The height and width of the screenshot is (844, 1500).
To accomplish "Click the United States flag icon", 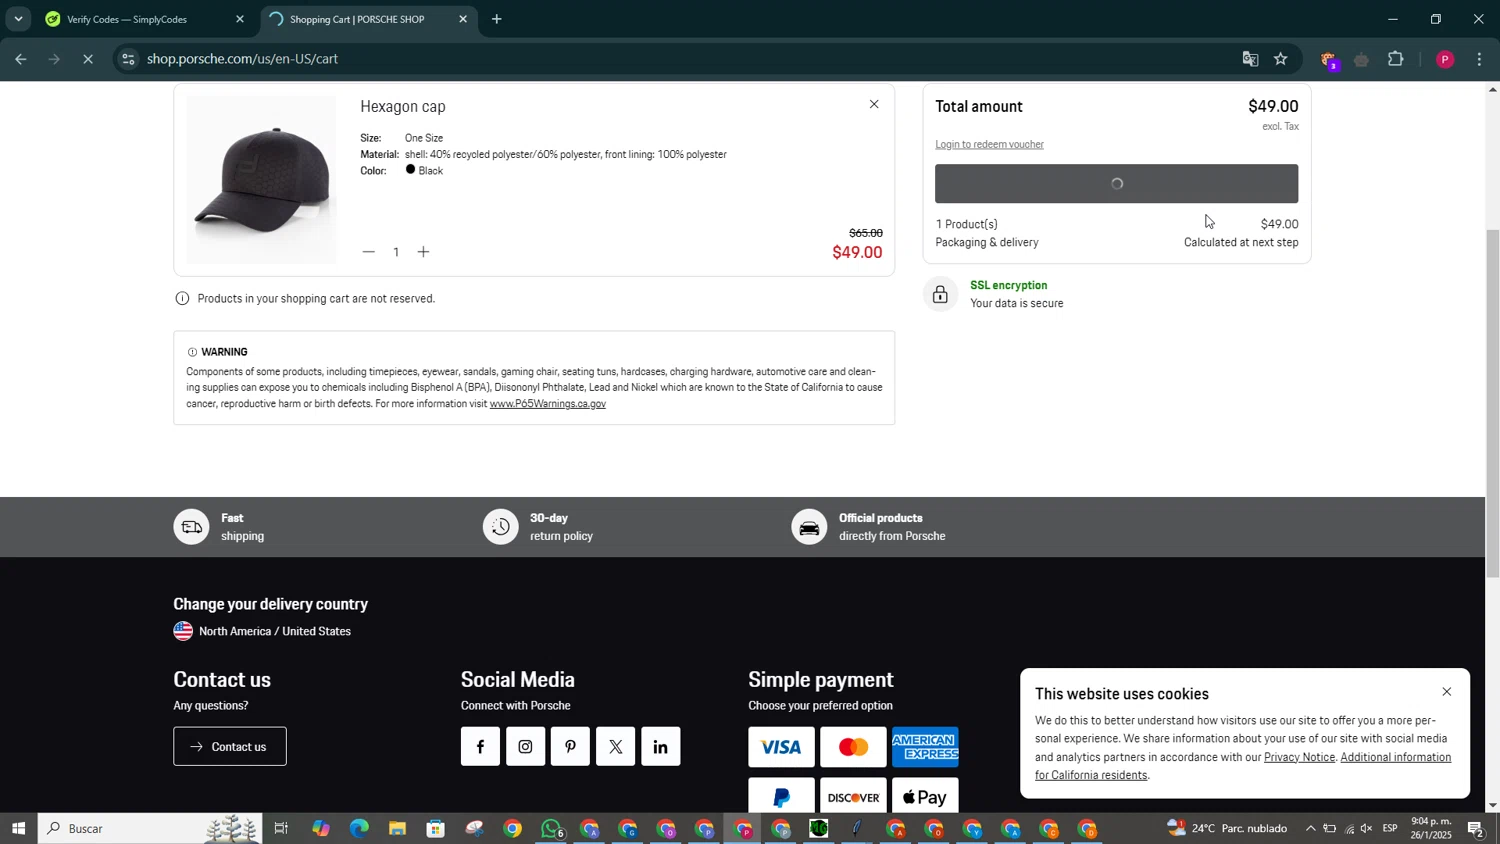I will coord(183,631).
